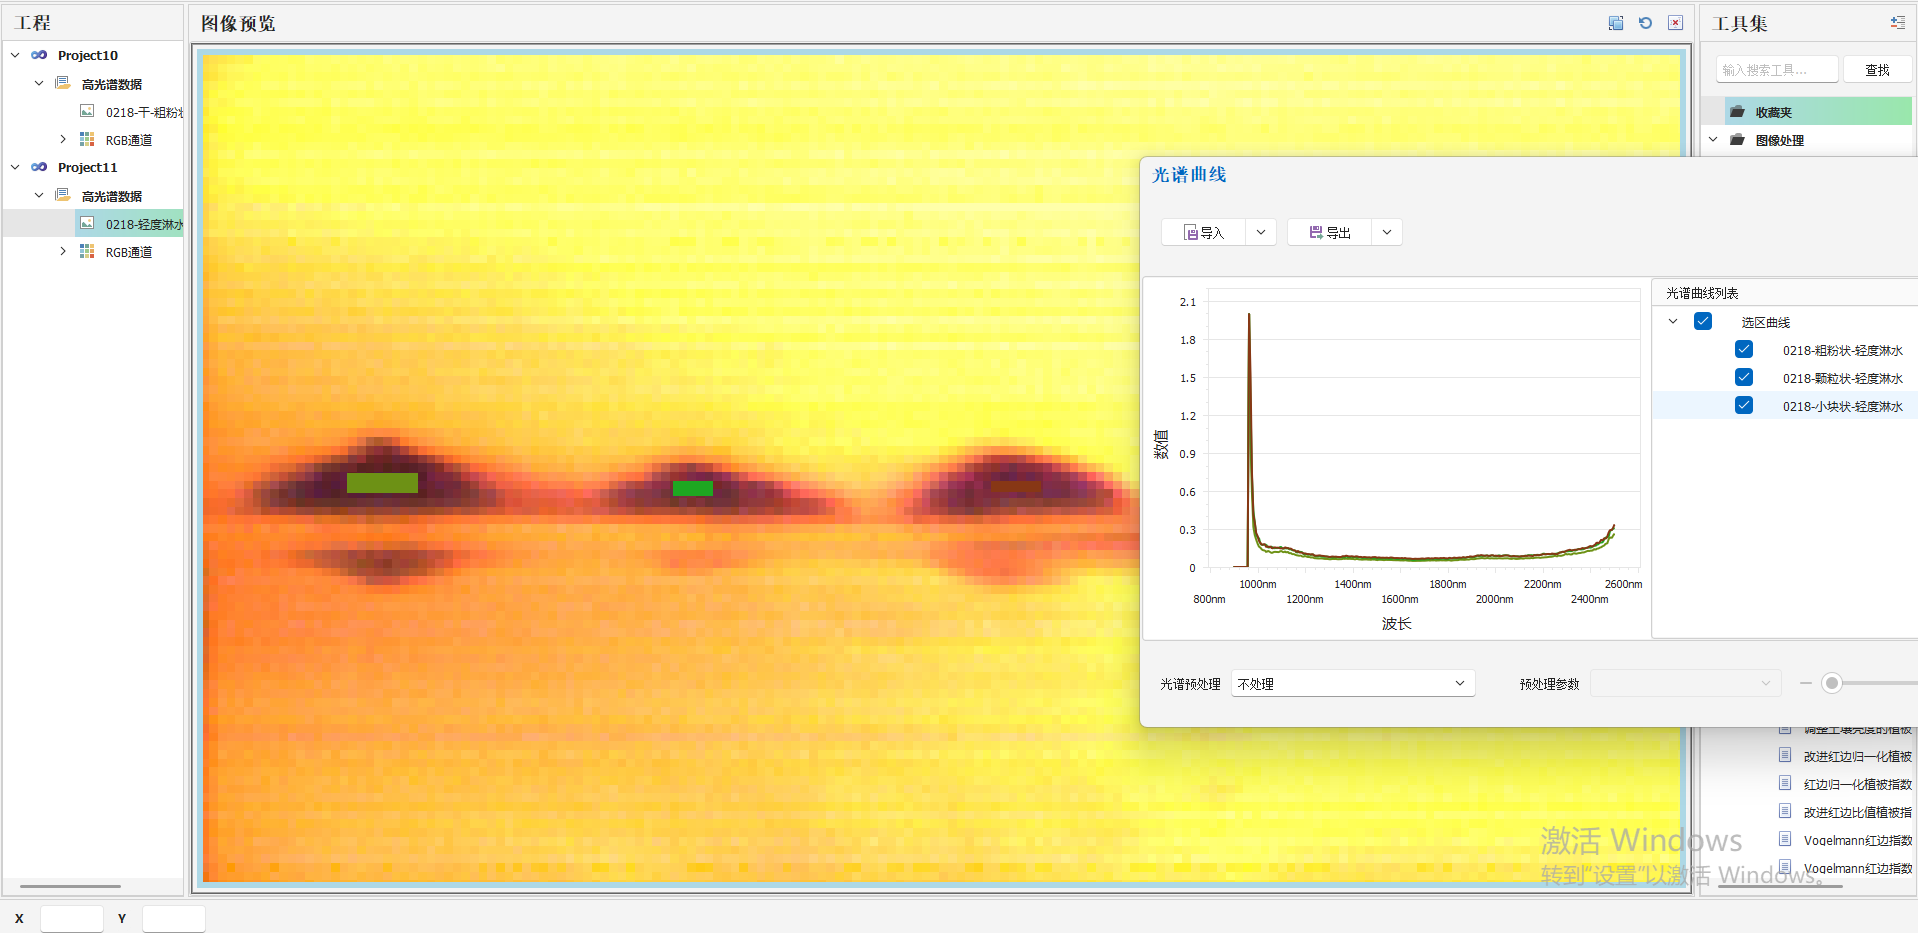Select the first Vogelmann红边指数 tool entry

pyautogui.click(x=1857, y=840)
